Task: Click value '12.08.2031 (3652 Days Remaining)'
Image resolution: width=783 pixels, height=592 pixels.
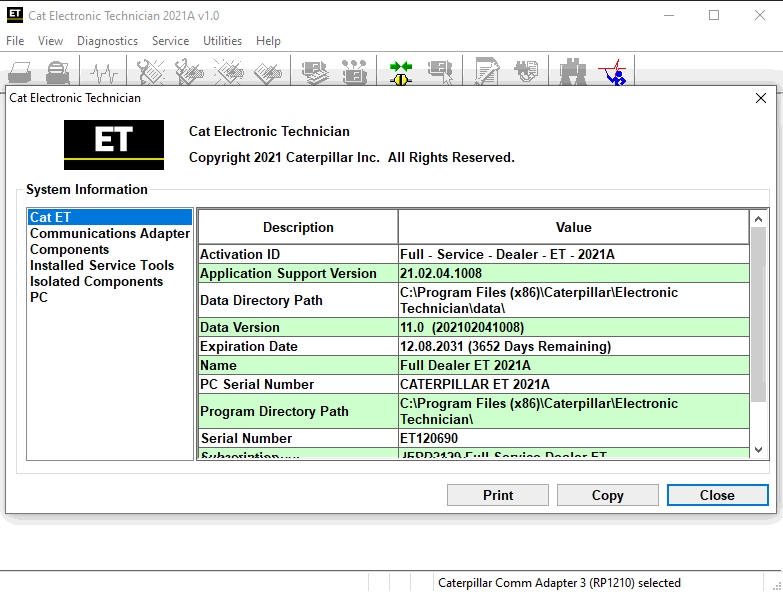Action: click(574, 346)
